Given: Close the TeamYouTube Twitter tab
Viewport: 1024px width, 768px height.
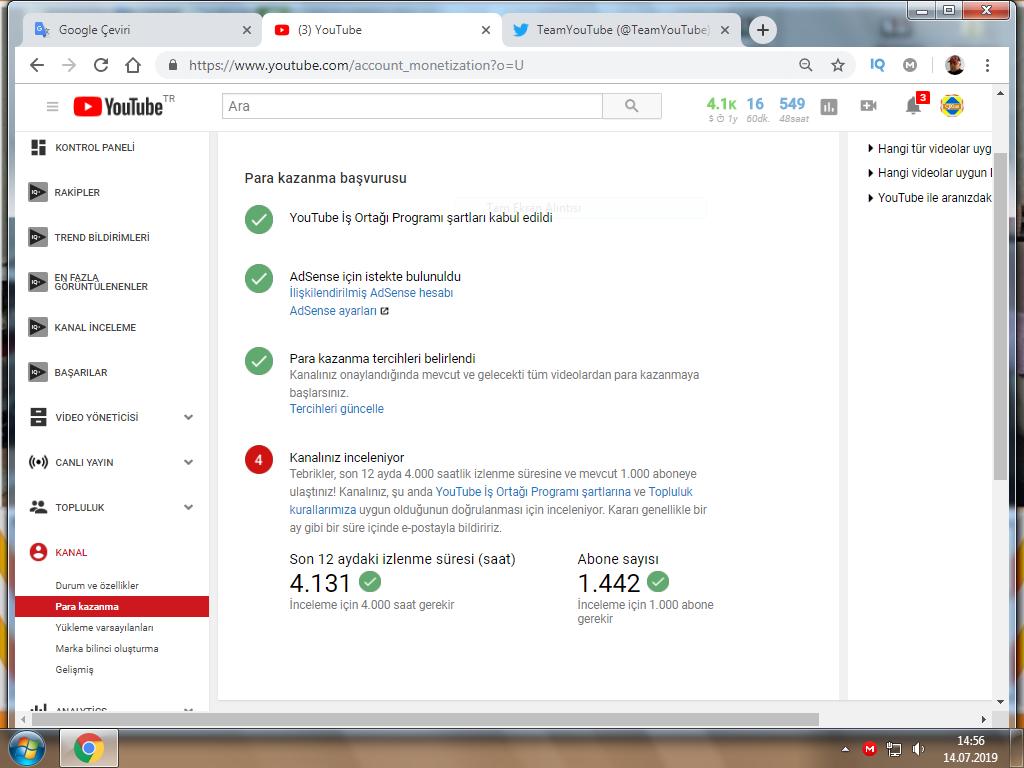Looking at the screenshot, I should point(725,30).
